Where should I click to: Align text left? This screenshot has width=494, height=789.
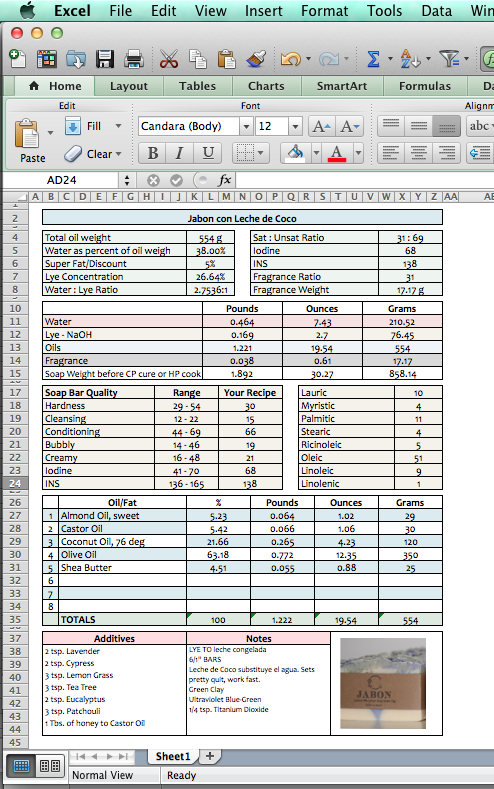(391, 153)
